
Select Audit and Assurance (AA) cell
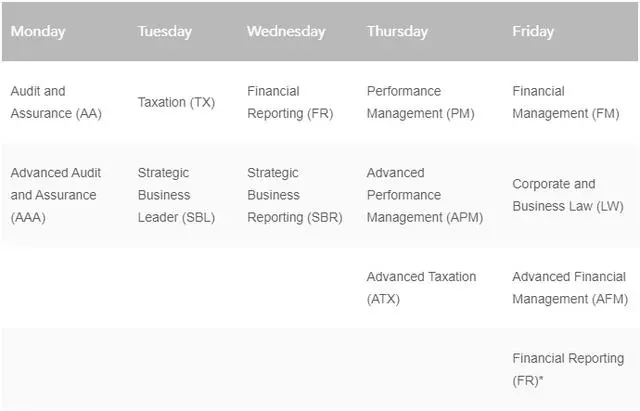coord(56,102)
